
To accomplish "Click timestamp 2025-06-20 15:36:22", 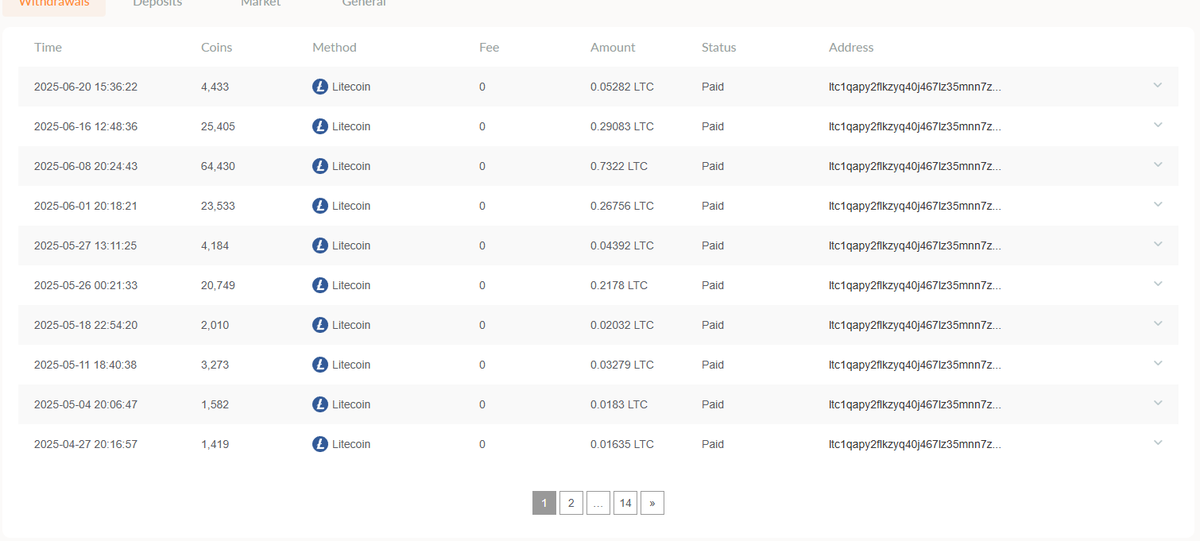I will pyautogui.click(x=86, y=87).
